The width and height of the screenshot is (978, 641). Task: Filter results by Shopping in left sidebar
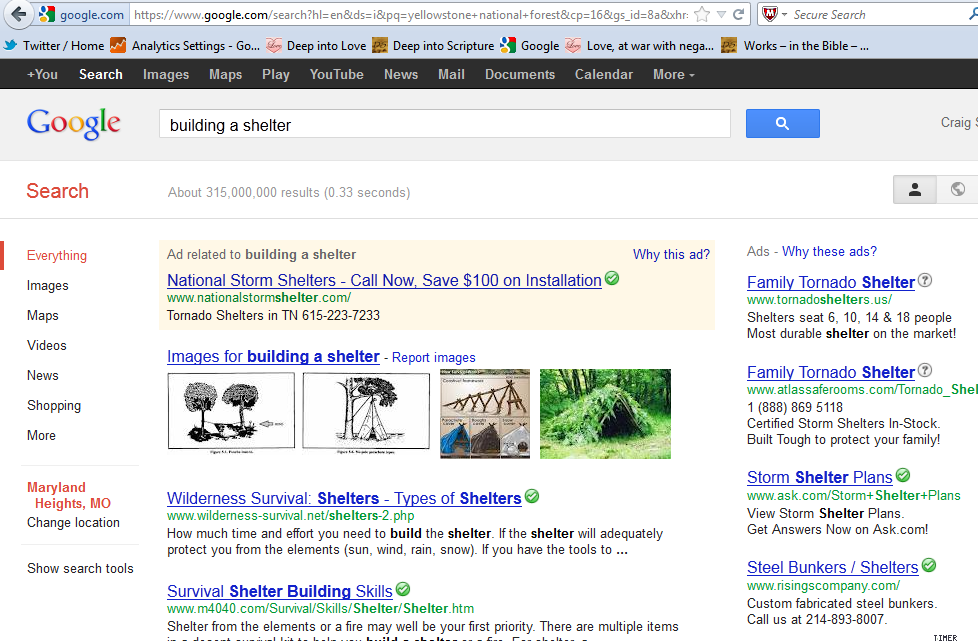point(54,405)
